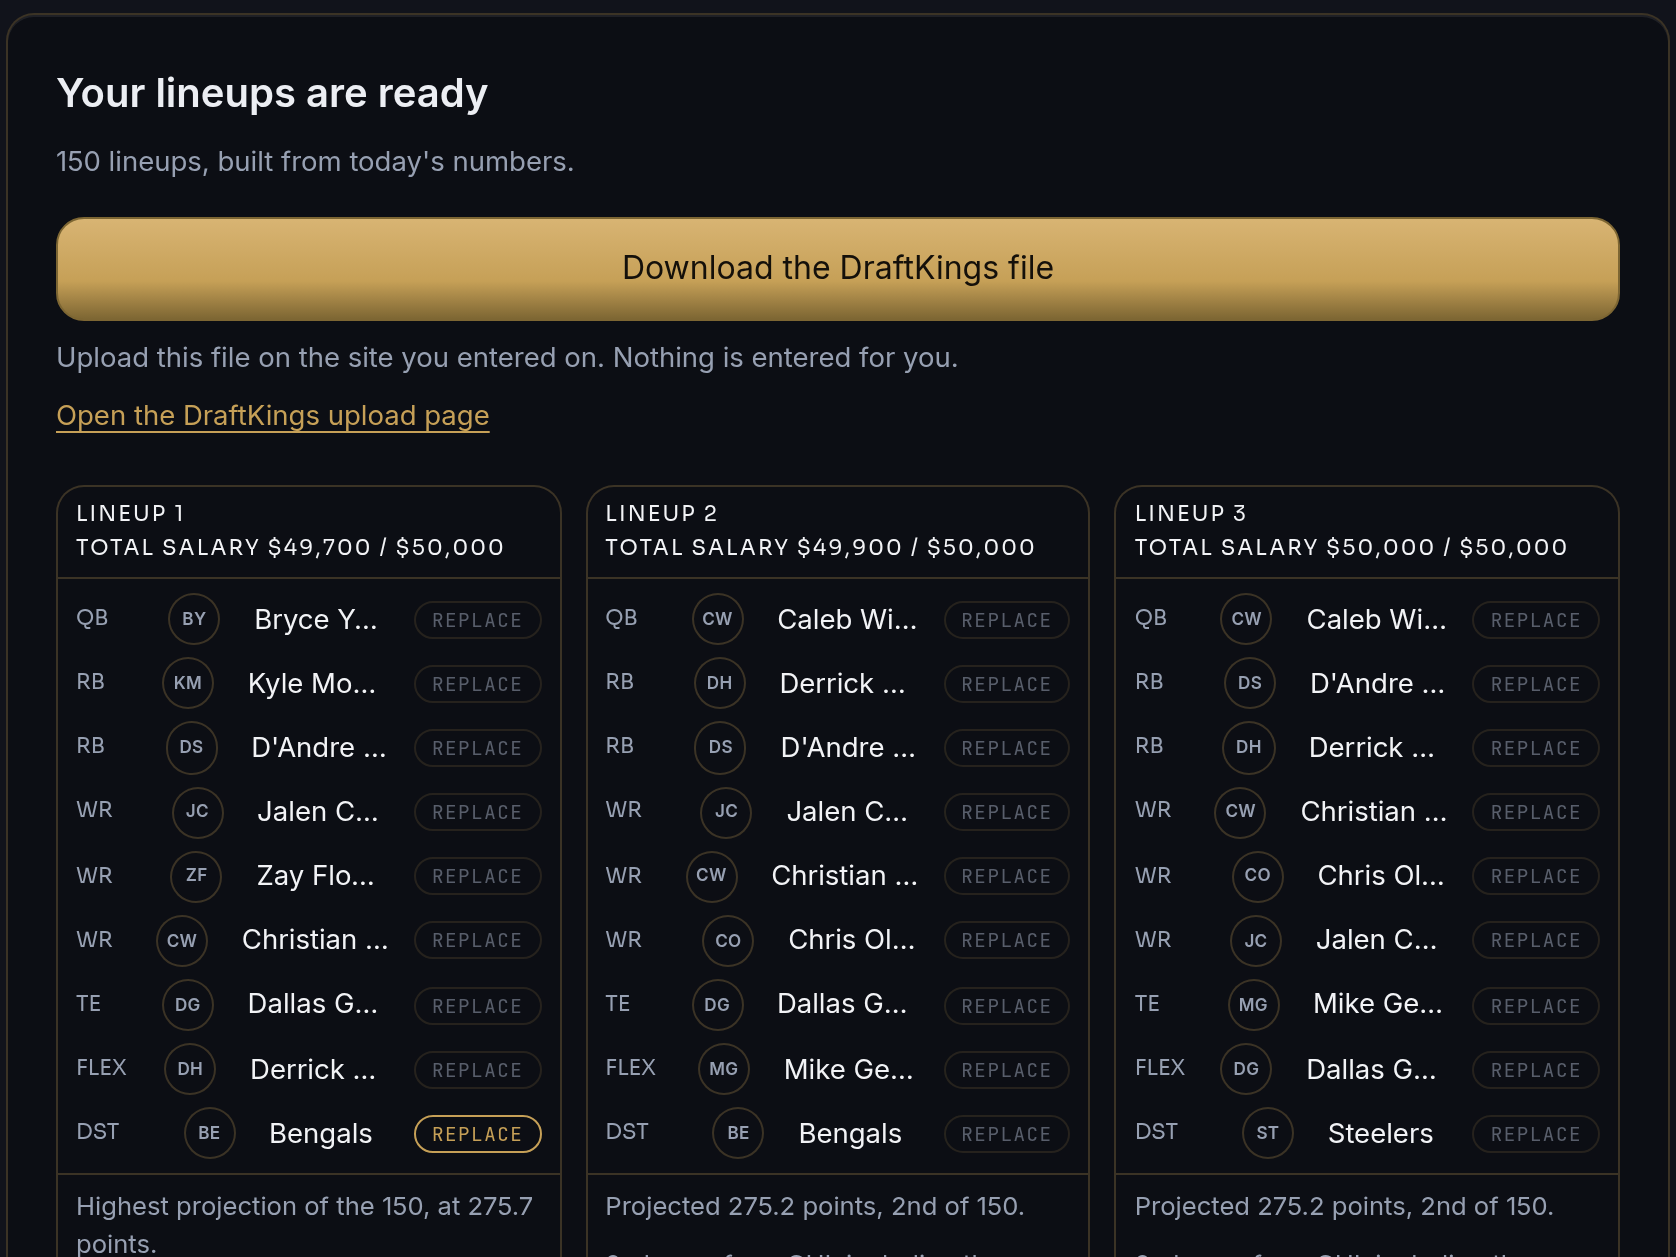
Task: Open the DraftKings upload page link
Action: (273, 415)
